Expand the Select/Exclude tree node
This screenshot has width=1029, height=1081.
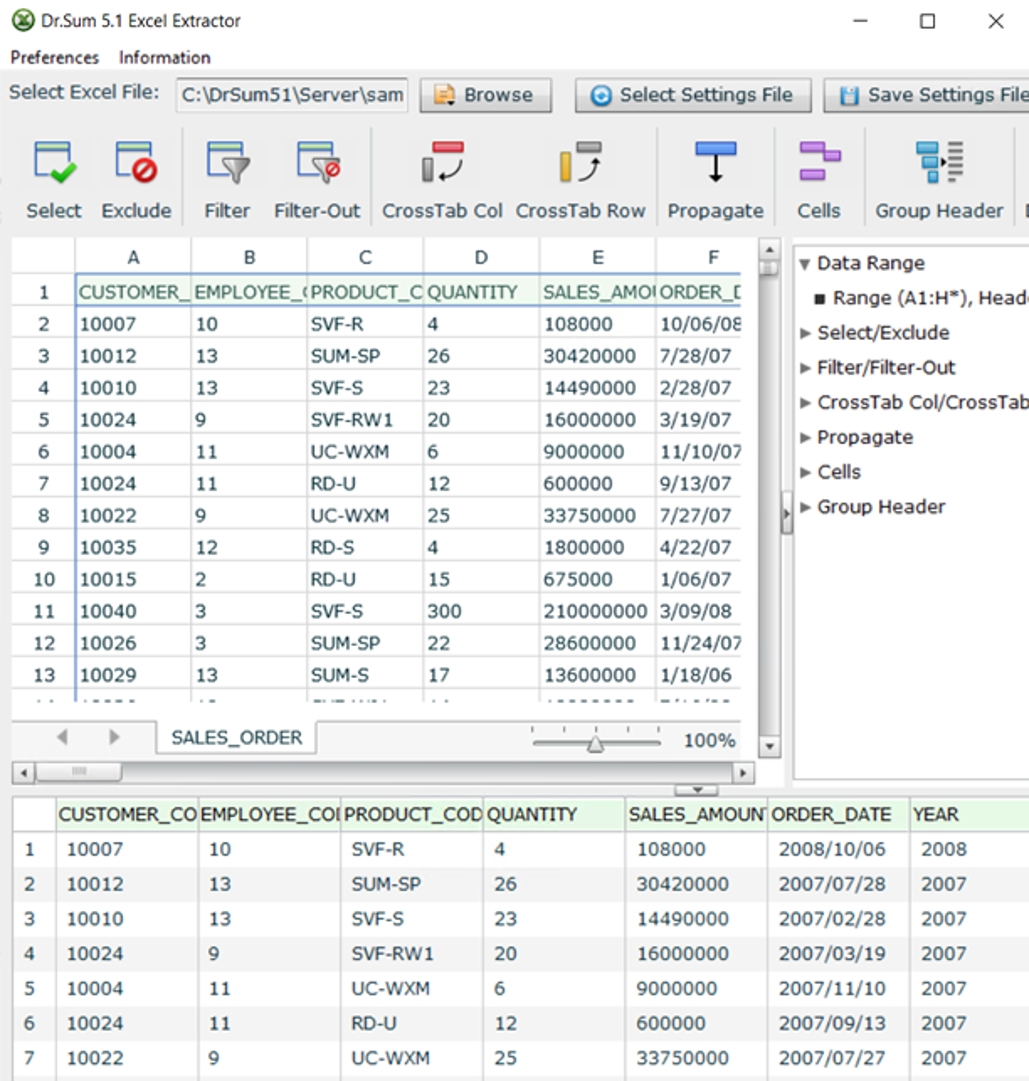click(806, 333)
